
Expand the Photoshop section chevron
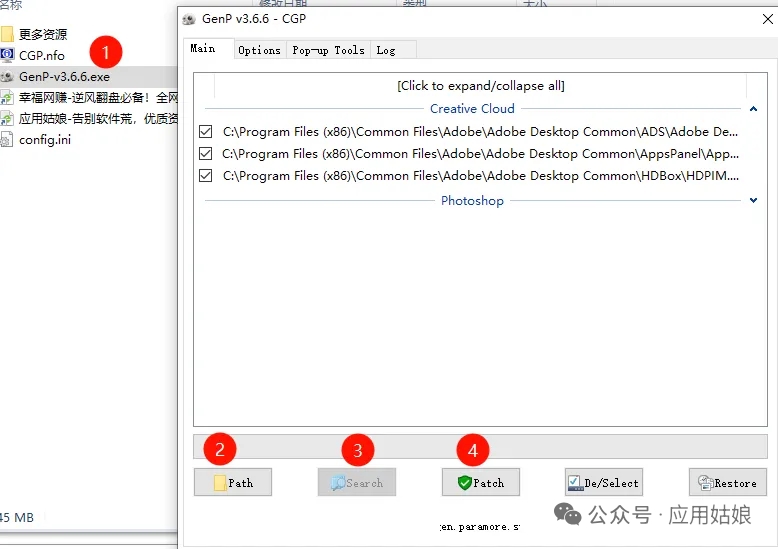click(x=753, y=201)
